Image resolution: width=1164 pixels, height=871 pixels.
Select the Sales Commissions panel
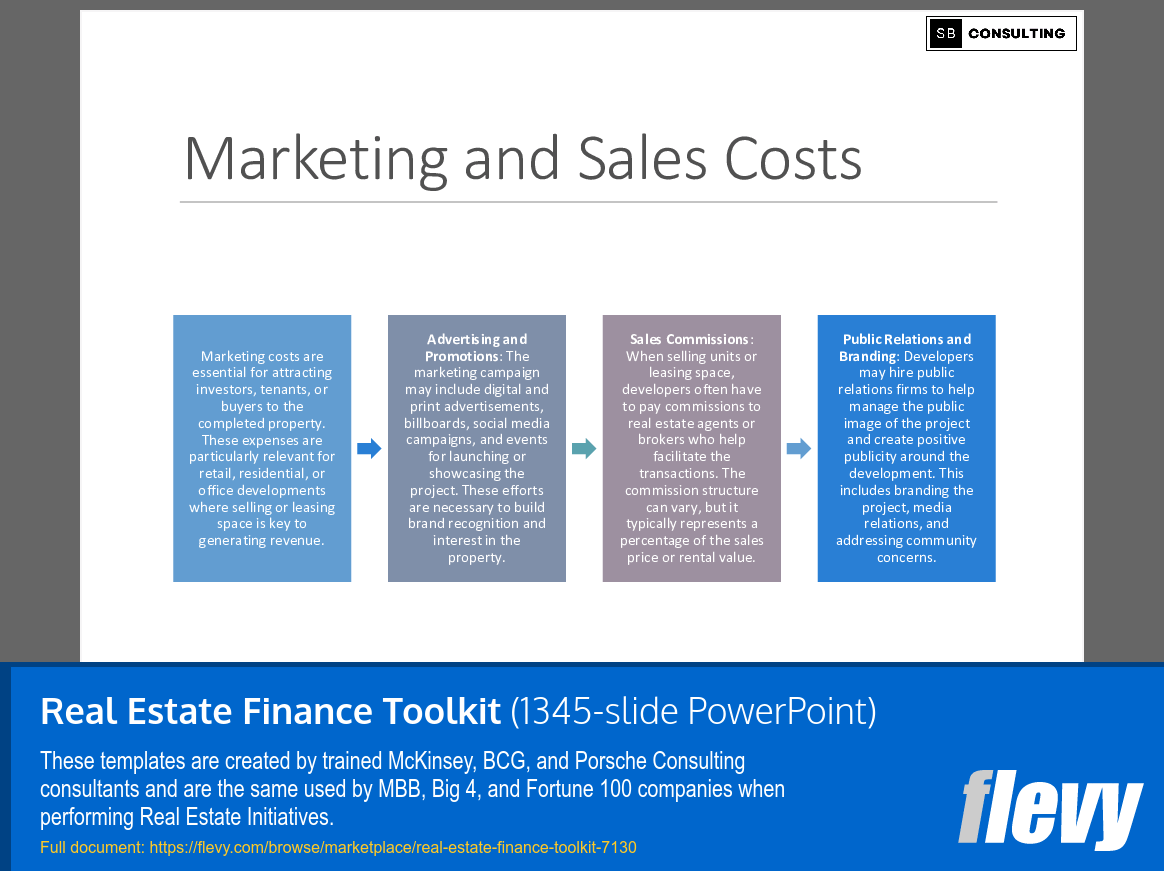coord(691,448)
